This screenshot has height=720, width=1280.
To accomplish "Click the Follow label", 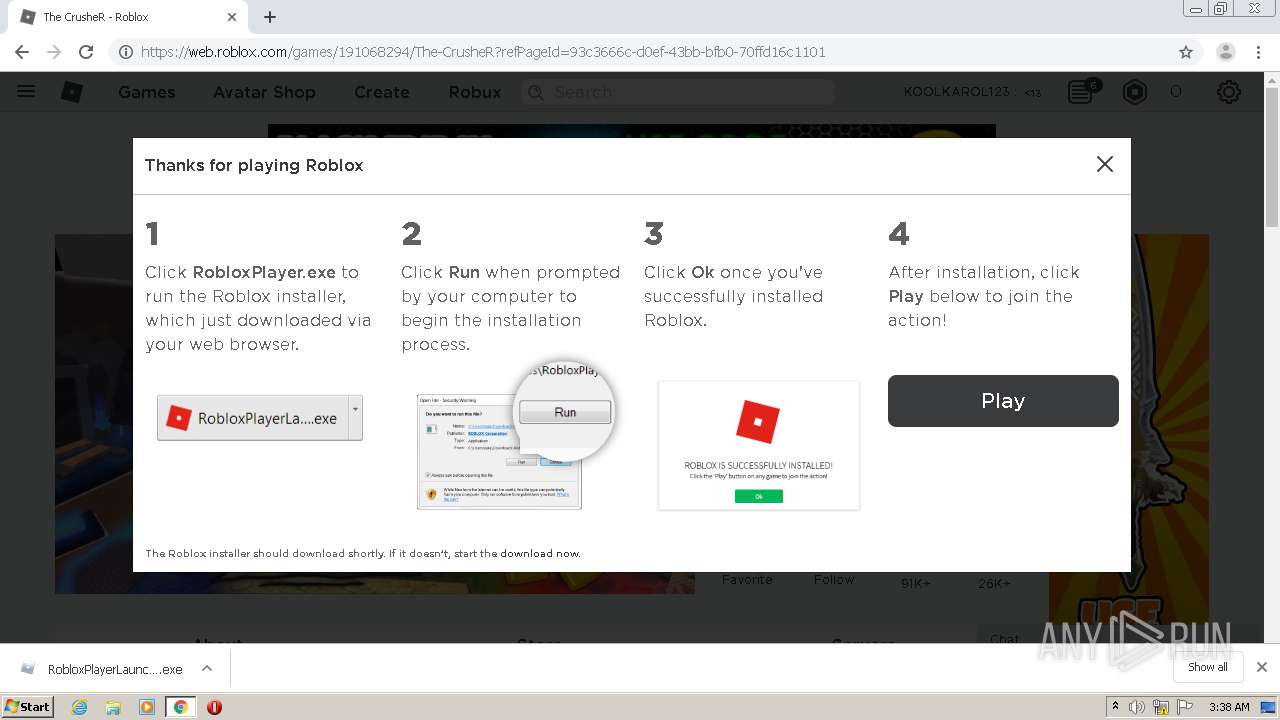I will [834, 580].
